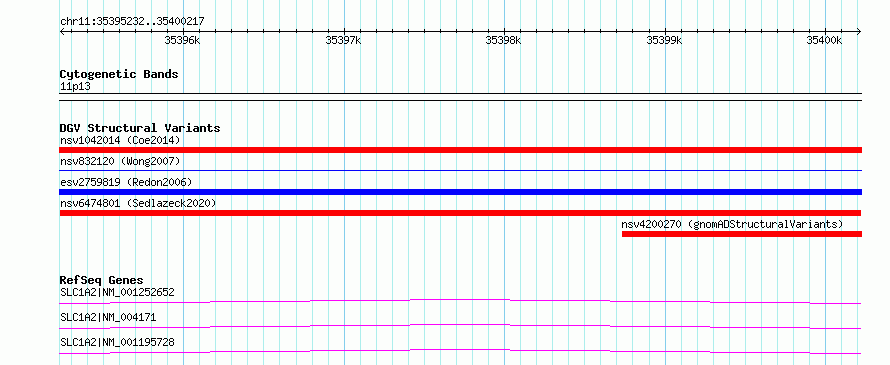Click the 35400k ruler tick label

(825, 40)
